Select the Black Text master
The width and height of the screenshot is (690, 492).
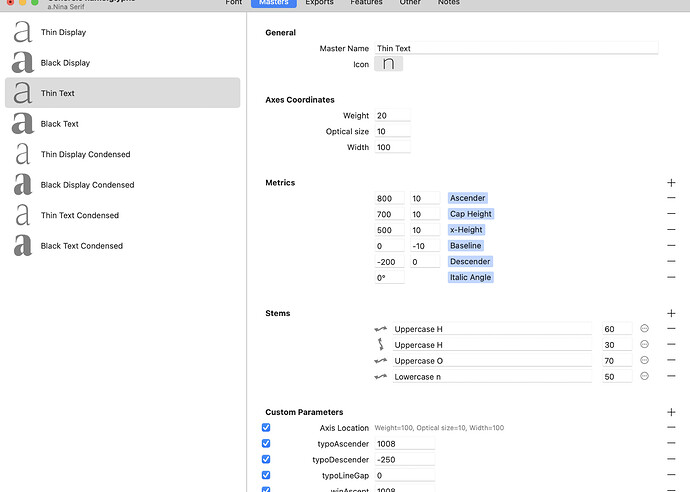coord(122,124)
